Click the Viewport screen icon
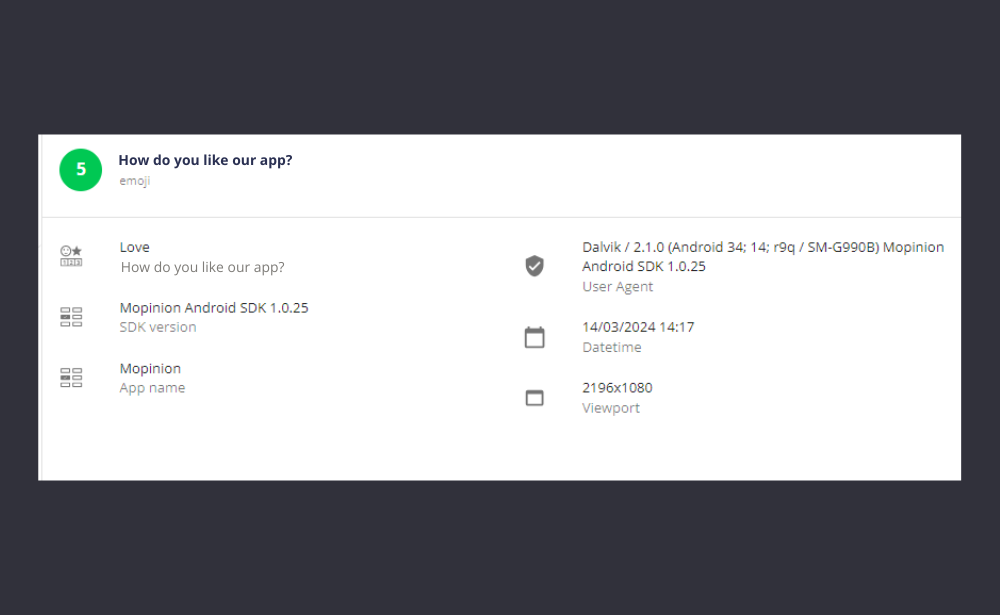The width and height of the screenshot is (1000, 615). pyautogui.click(x=535, y=397)
